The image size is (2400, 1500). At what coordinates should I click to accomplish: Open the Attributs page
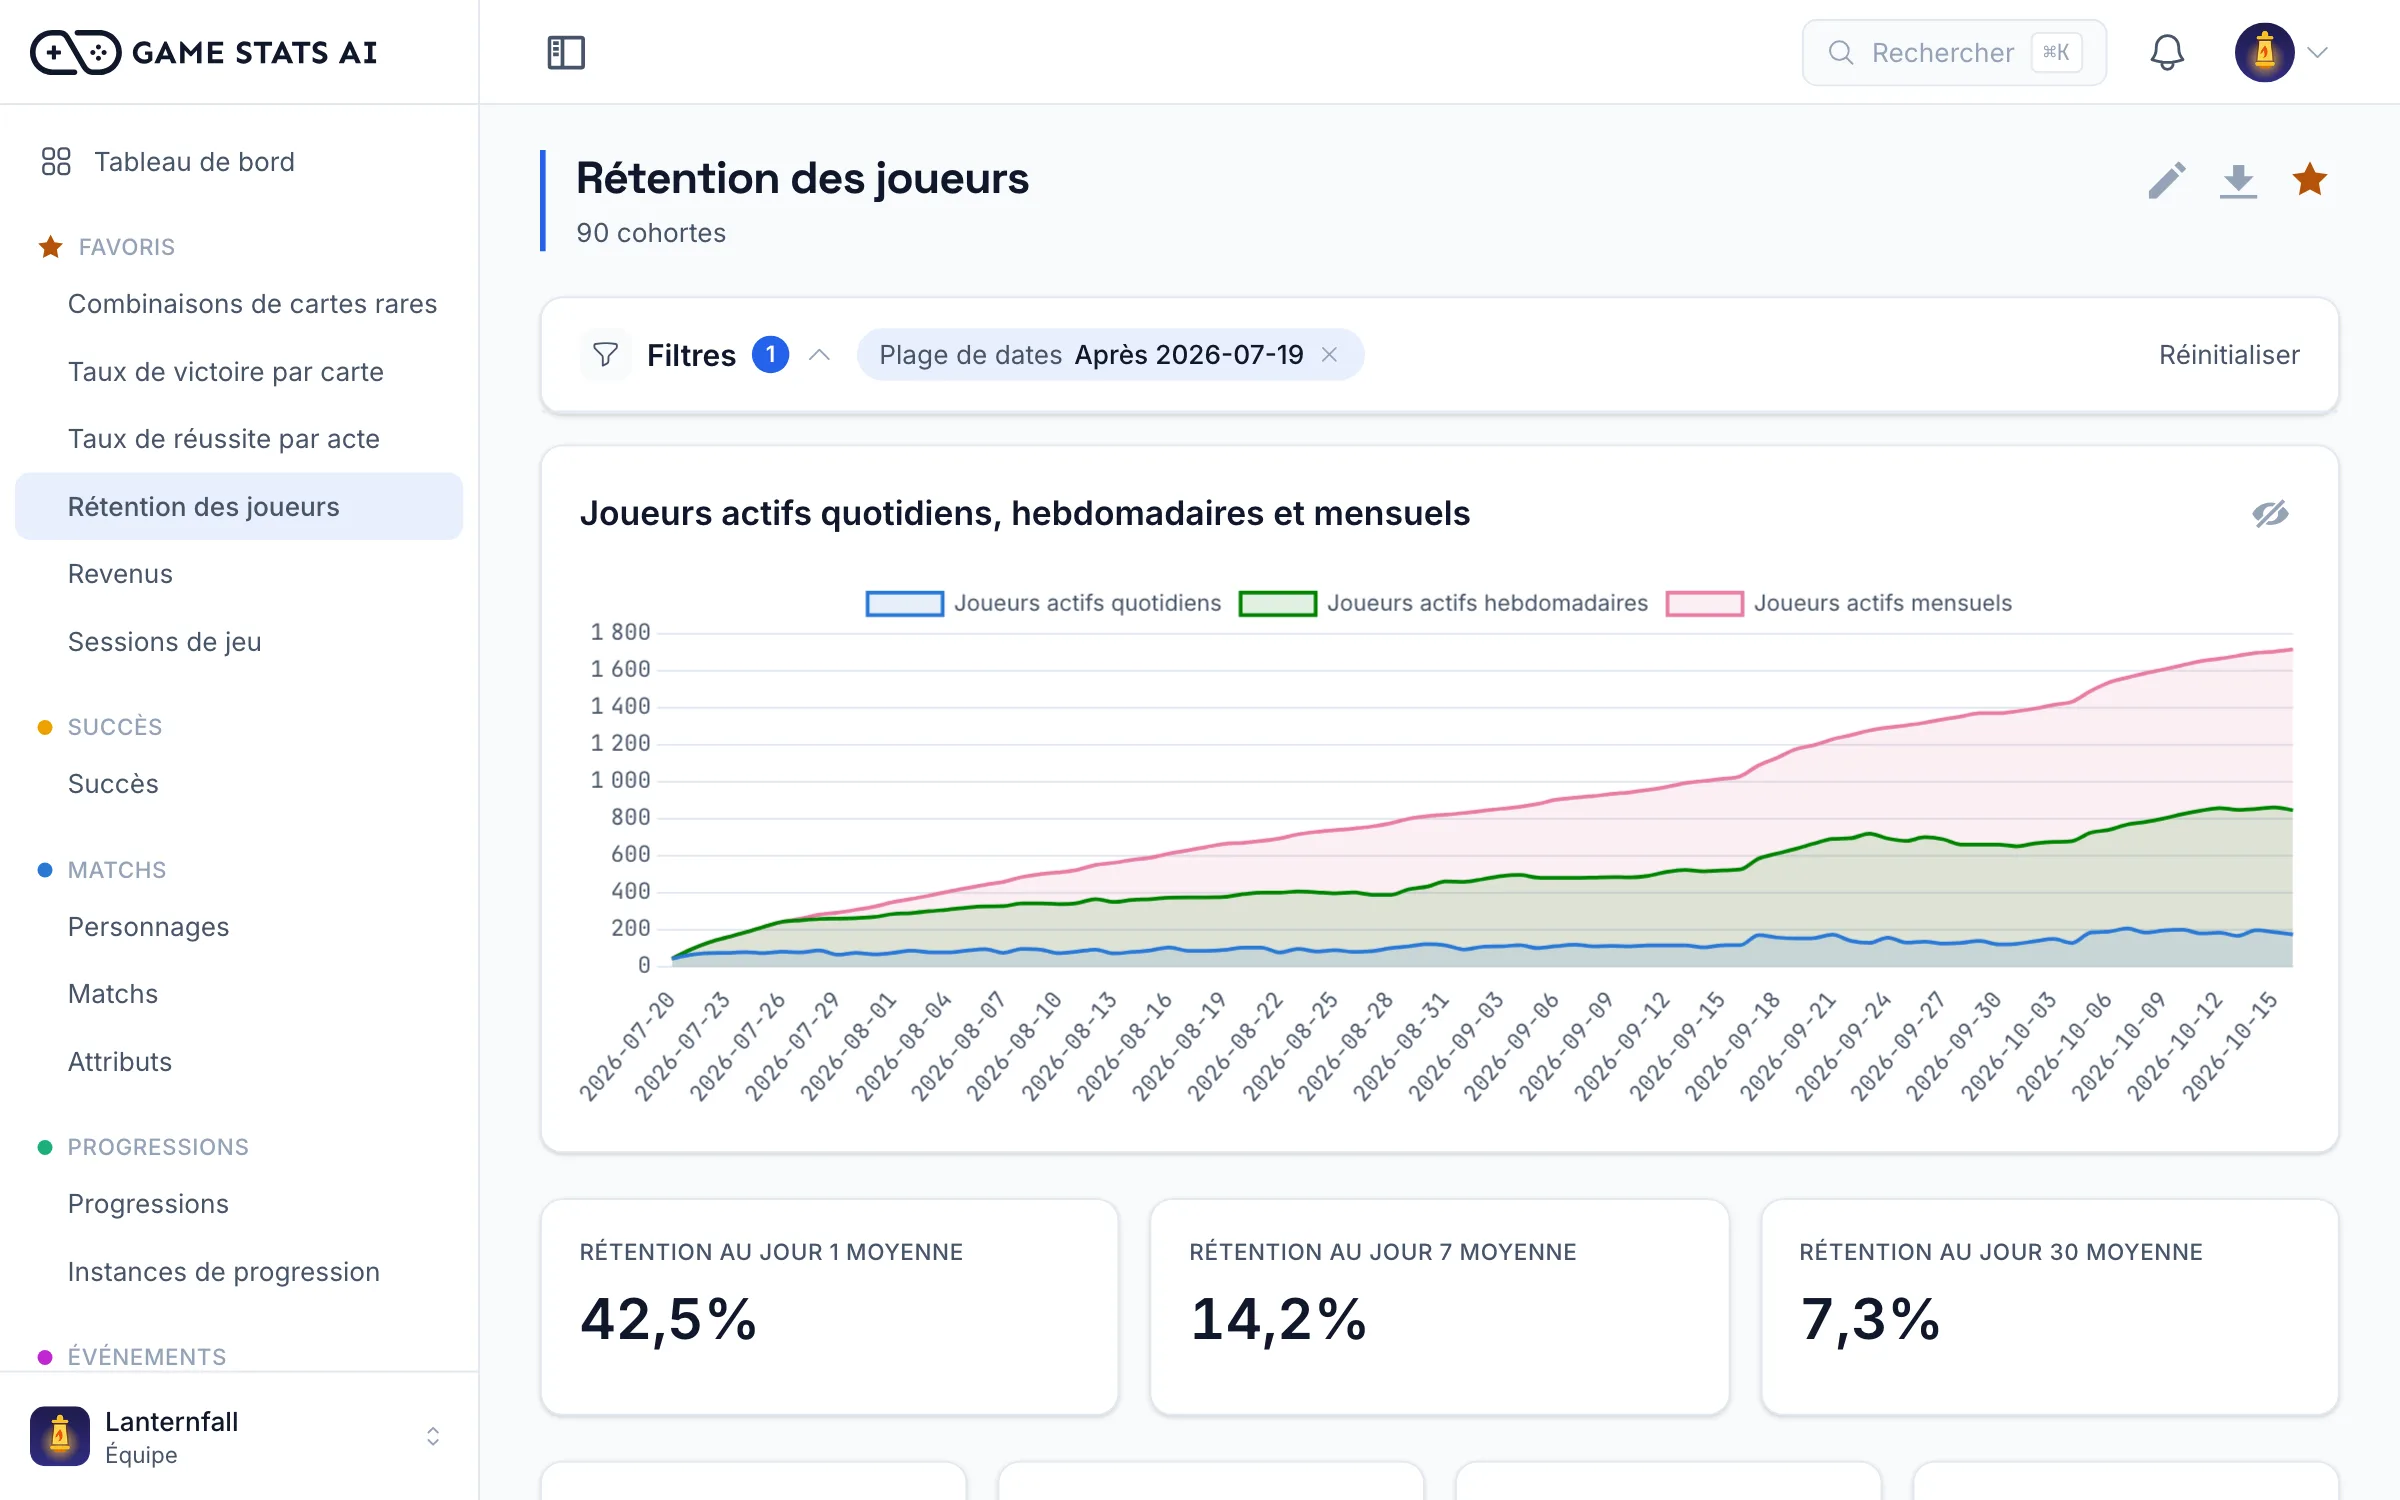[x=239, y=1062]
